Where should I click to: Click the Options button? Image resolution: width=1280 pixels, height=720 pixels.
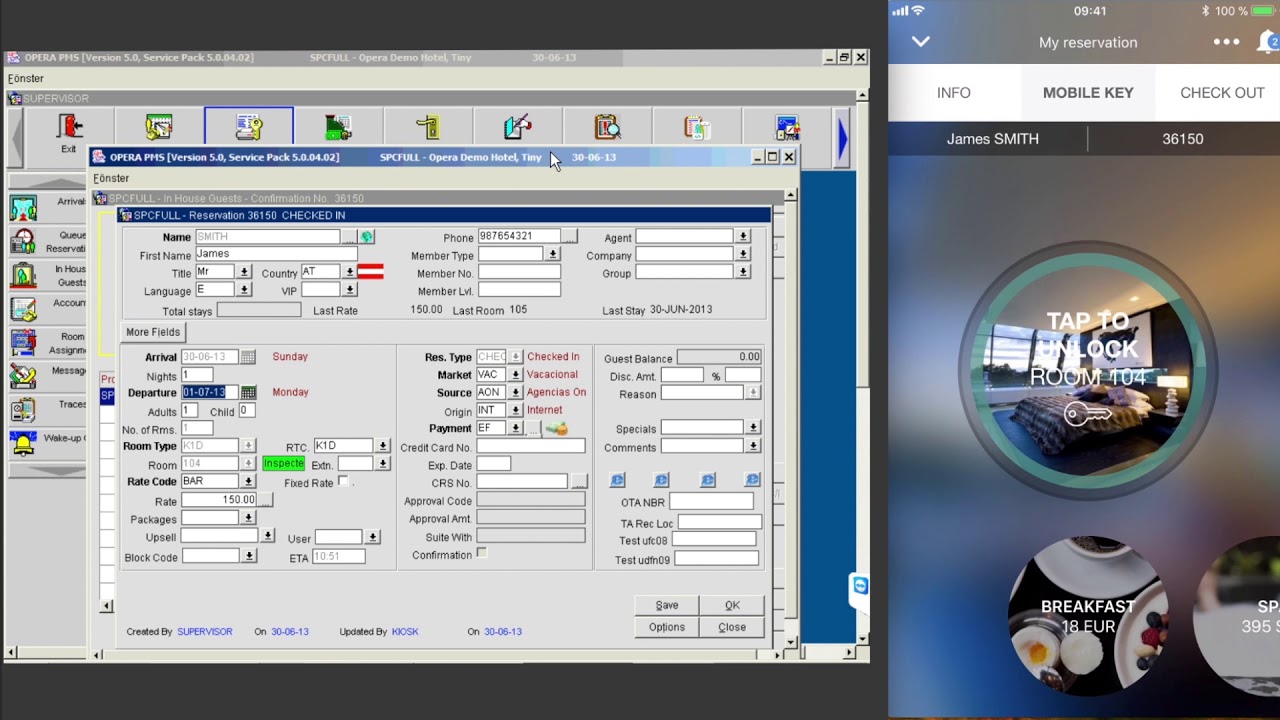tap(667, 627)
